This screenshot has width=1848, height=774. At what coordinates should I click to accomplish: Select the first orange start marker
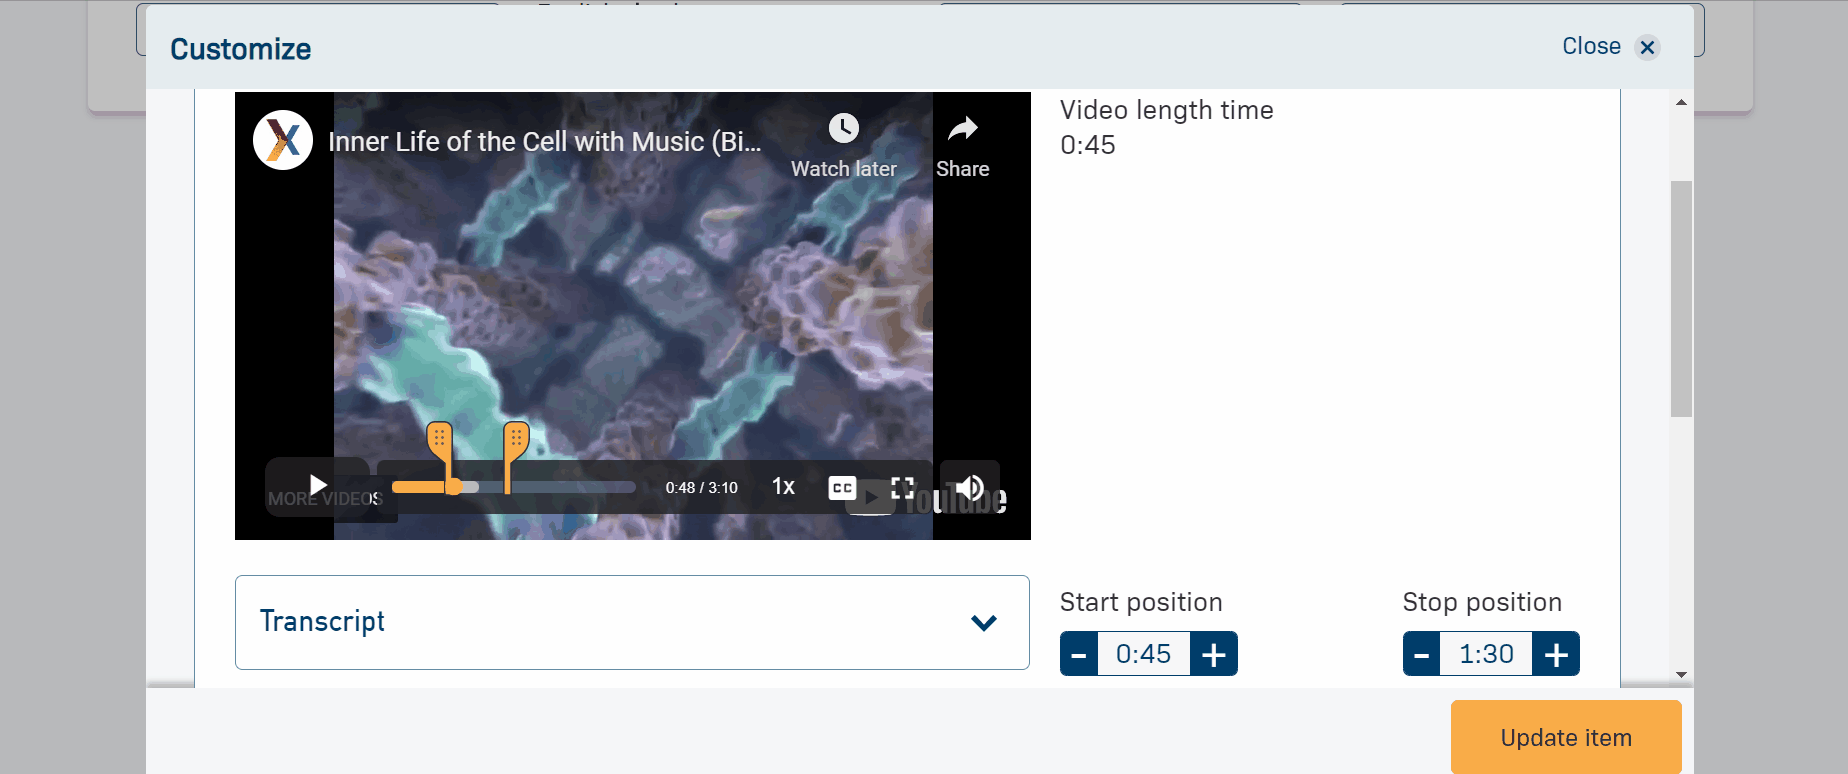pos(440,440)
